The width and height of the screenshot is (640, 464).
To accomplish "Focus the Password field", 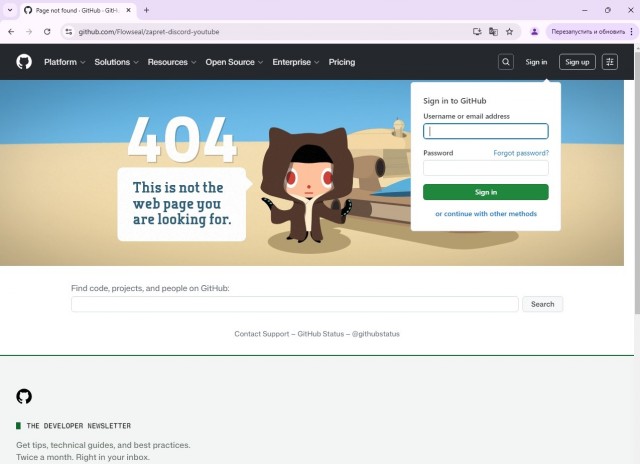I will pos(486,168).
